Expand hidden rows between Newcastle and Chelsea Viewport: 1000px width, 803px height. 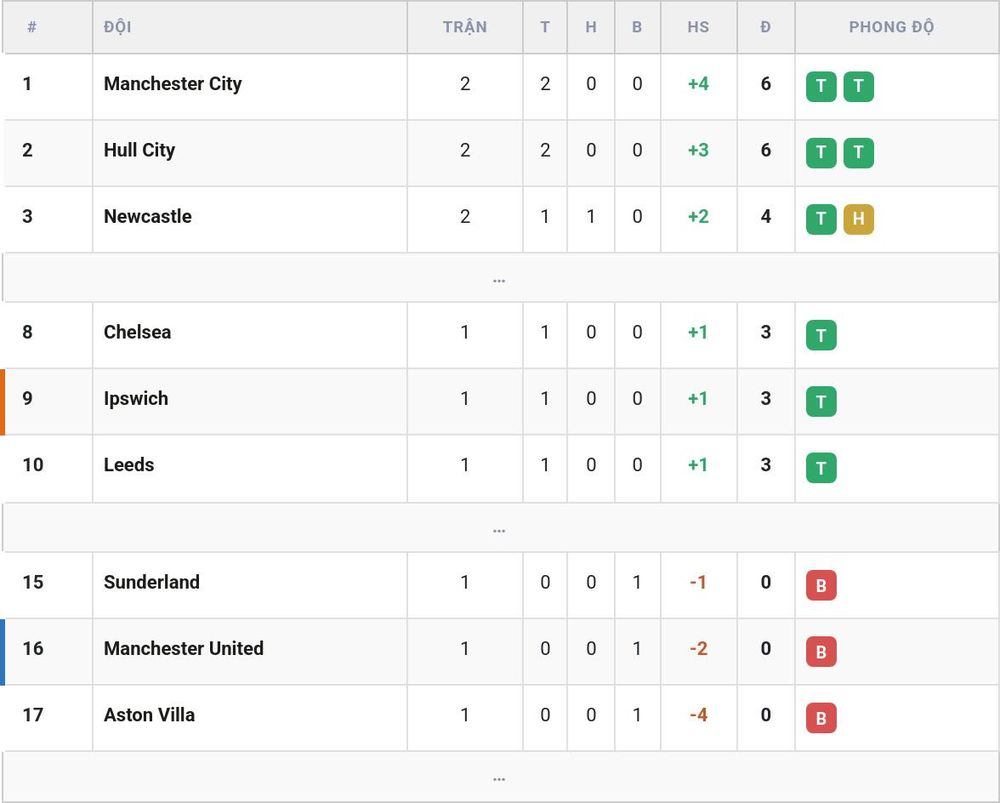tap(500, 278)
